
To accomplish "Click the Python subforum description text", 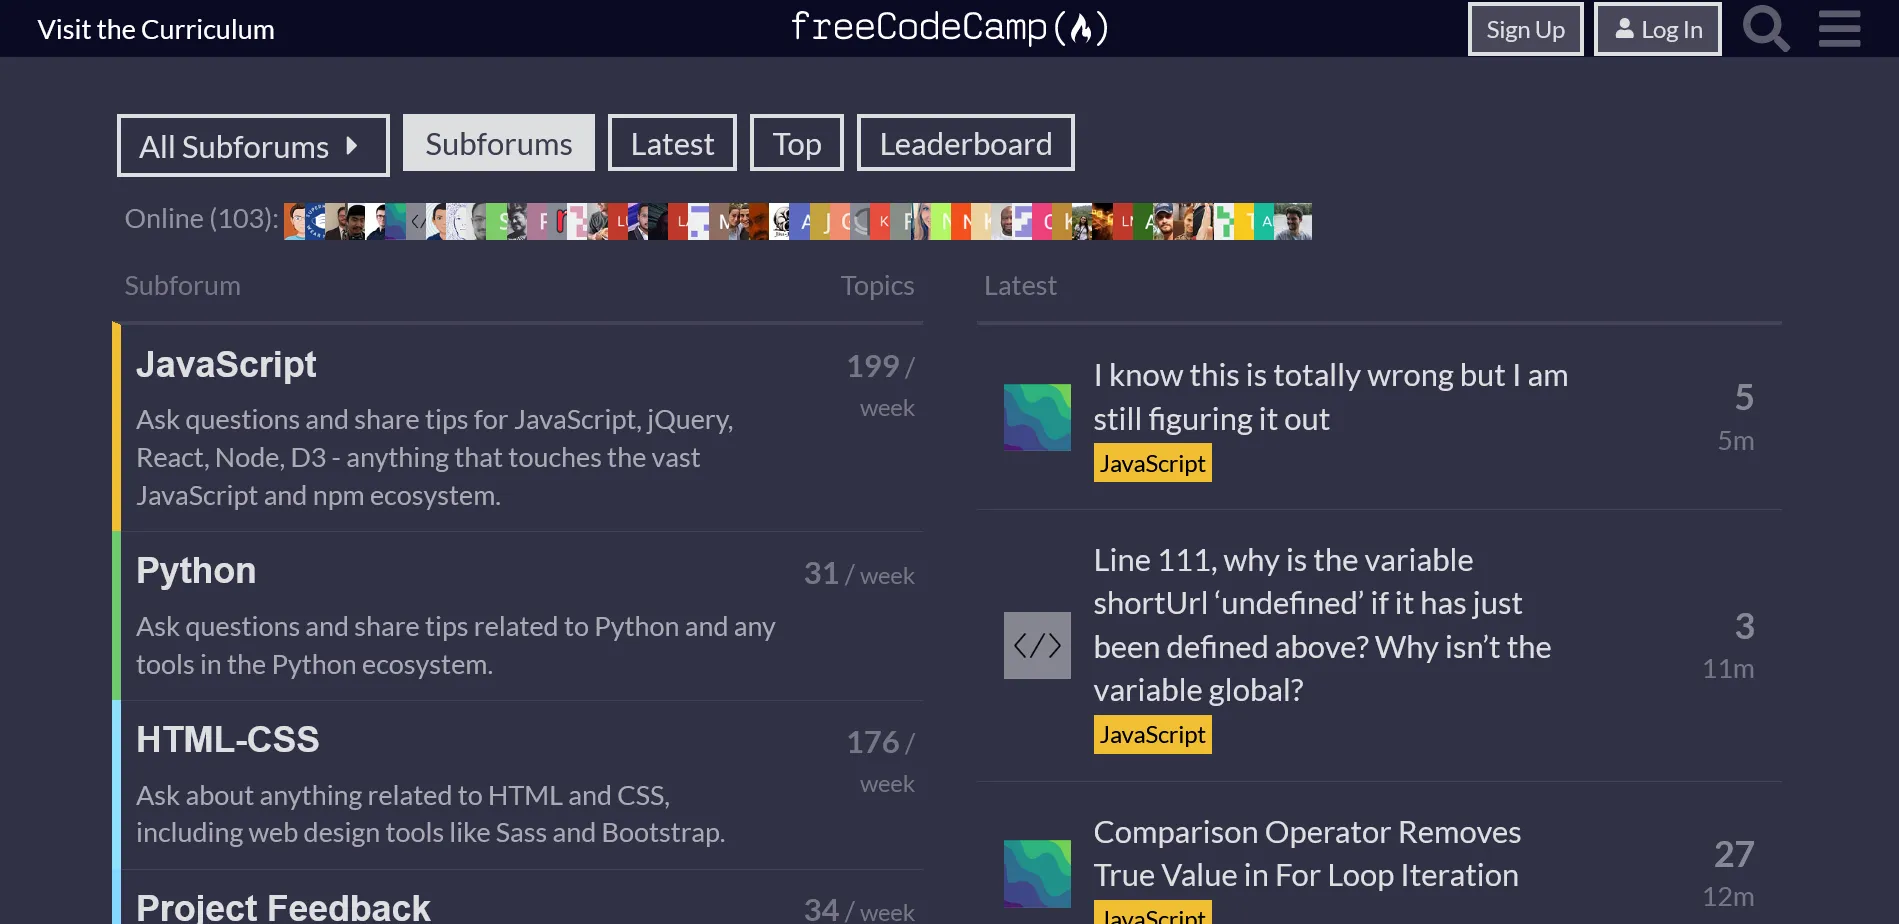I will pyautogui.click(x=455, y=645).
